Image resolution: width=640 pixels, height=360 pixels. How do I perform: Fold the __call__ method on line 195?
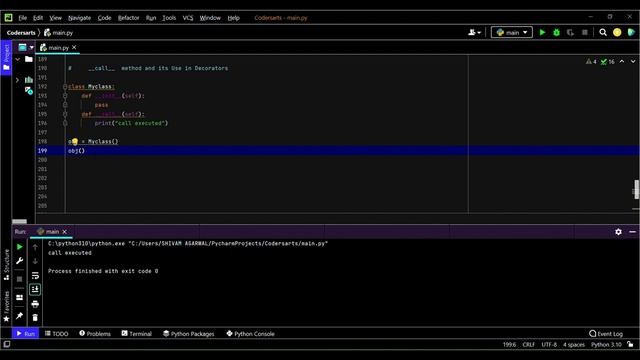(65, 114)
